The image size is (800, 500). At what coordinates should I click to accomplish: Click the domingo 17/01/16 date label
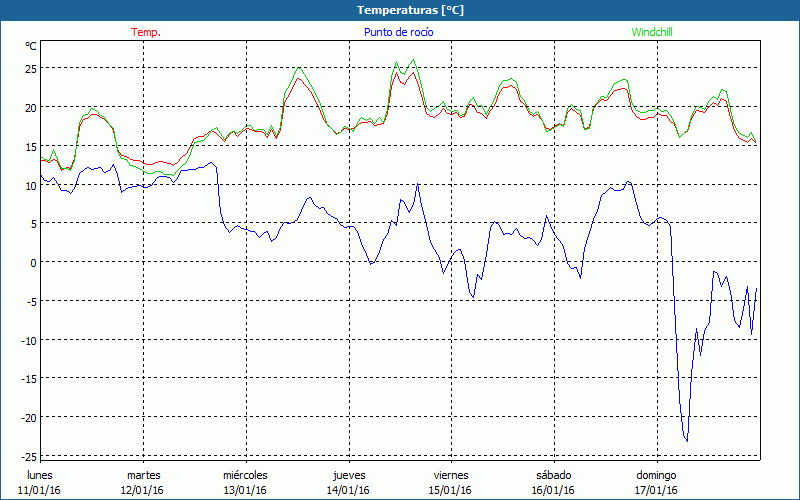pyautogui.click(x=656, y=482)
